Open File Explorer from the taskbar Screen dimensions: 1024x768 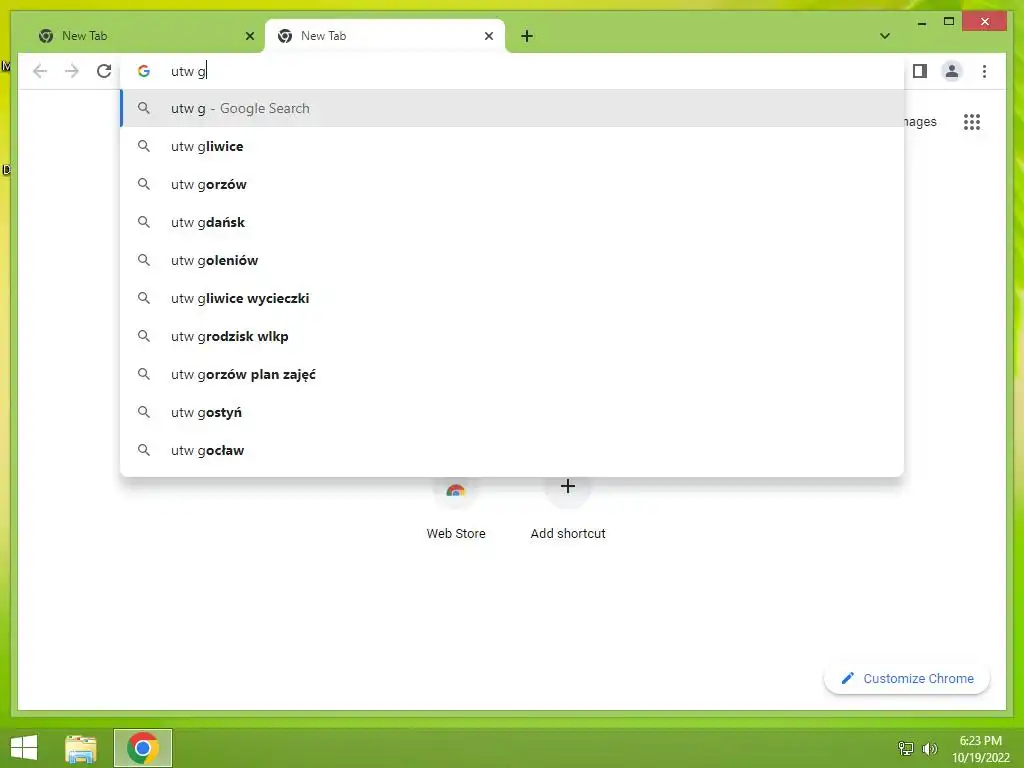tap(81, 748)
